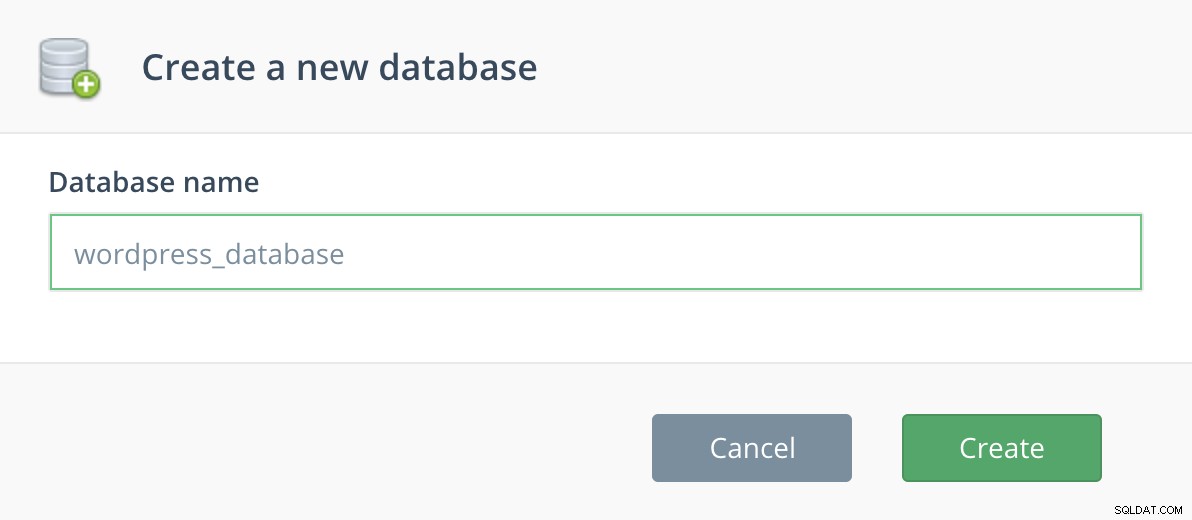The height and width of the screenshot is (520, 1192).
Task: Click the 'Database name' label
Action: coord(154,182)
